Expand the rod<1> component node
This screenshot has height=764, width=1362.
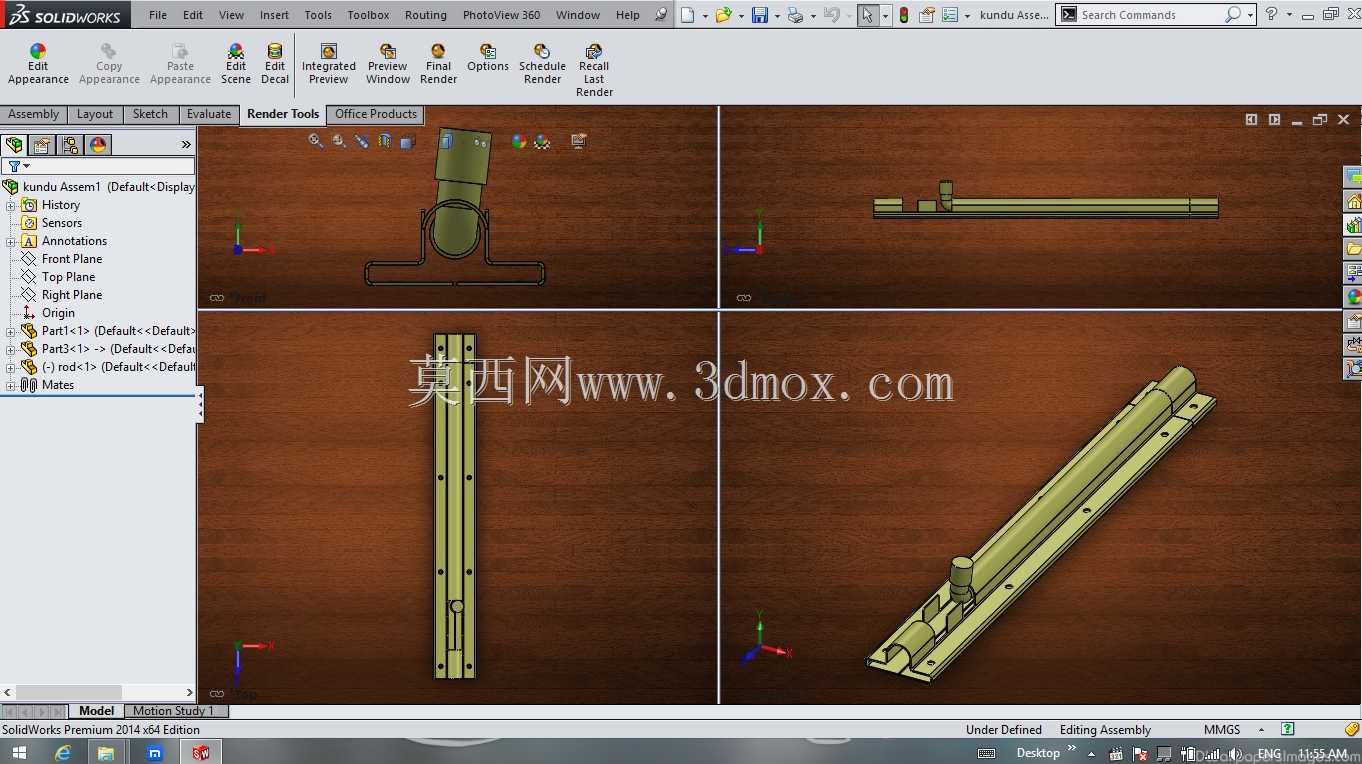pos(11,367)
